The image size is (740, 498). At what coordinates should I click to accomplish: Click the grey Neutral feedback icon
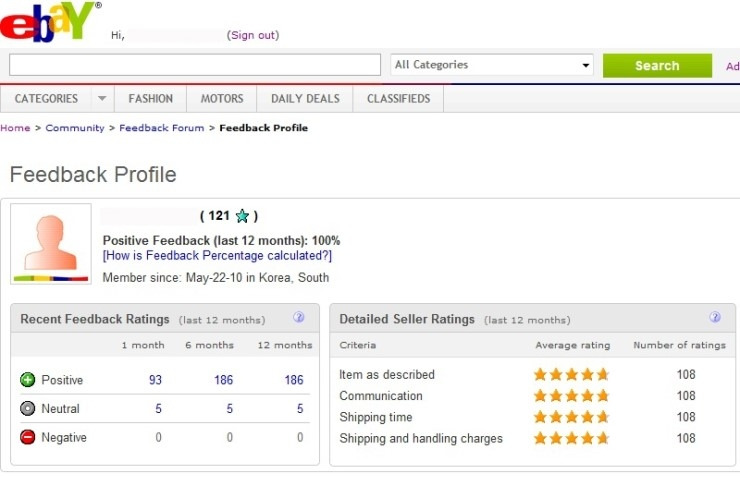tap(27, 408)
